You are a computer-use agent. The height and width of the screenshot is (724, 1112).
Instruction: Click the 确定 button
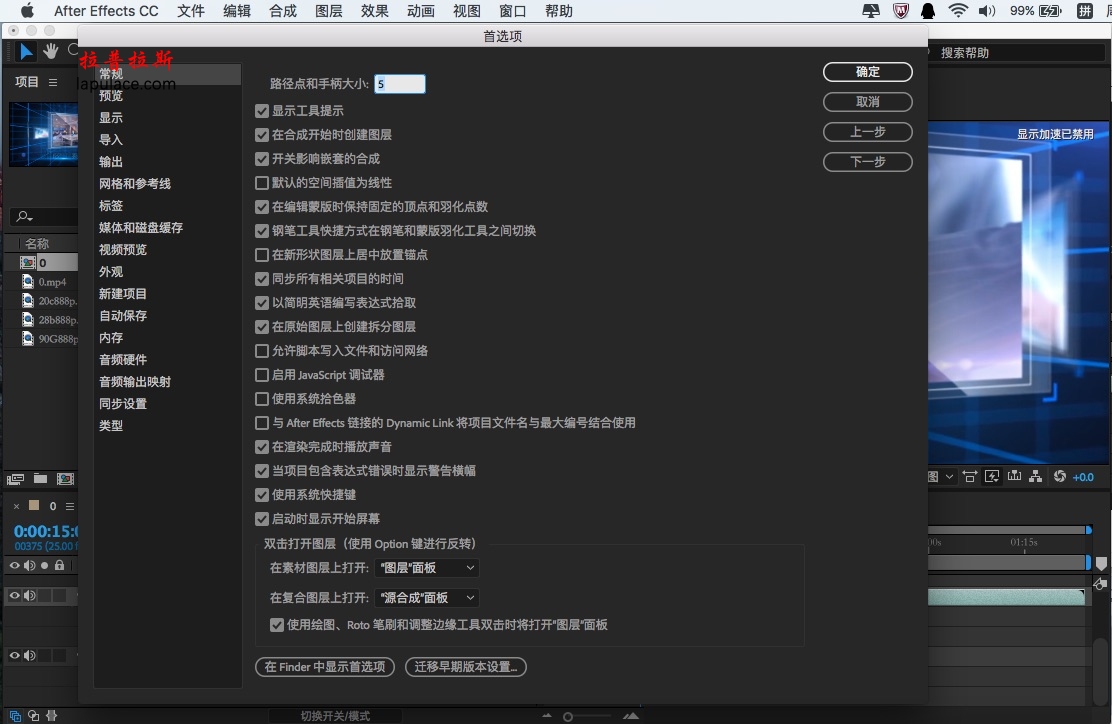[x=867, y=72]
